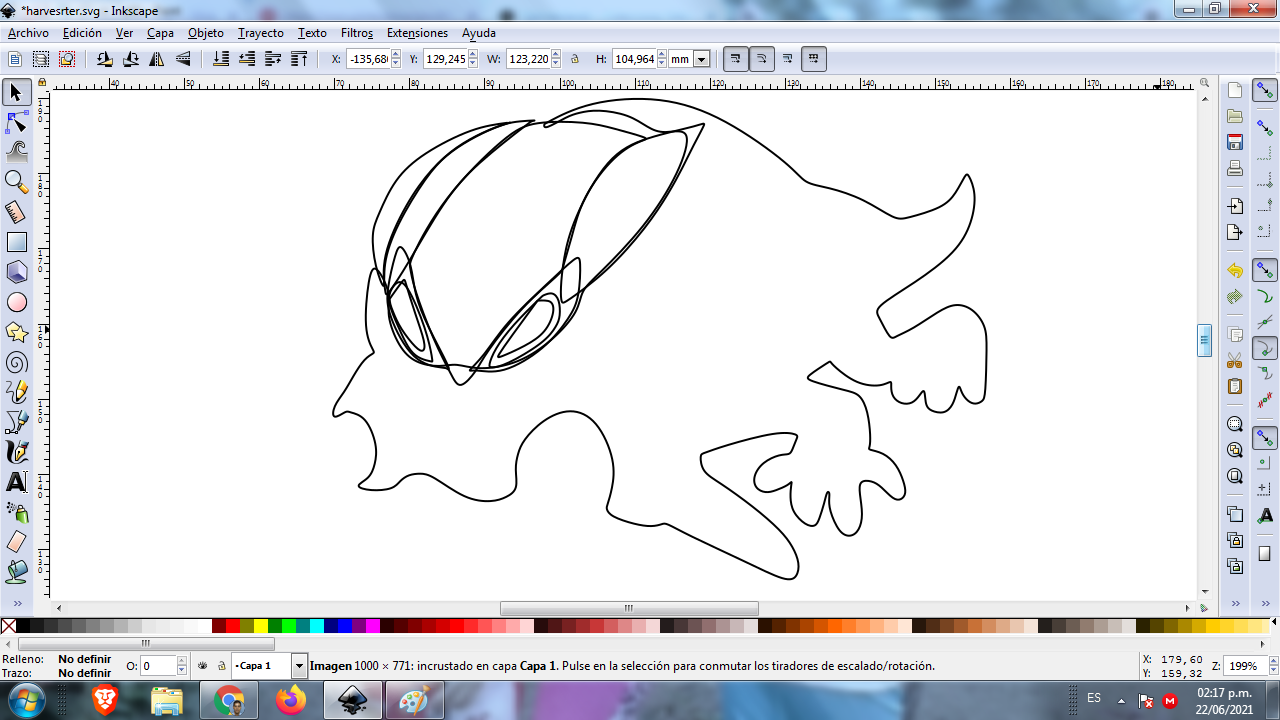The width and height of the screenshot is (1280, 720).
Task: Toggle scale stroke width with objects
Action: tap(736, 59)
